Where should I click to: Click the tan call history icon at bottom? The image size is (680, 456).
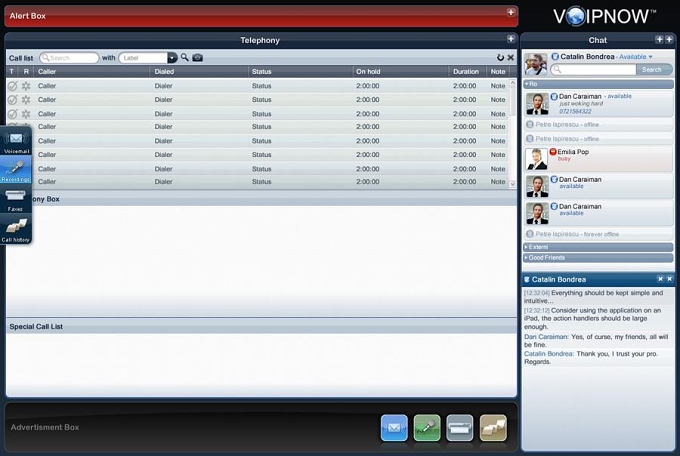pyautogui.click(x=493, y=428)
